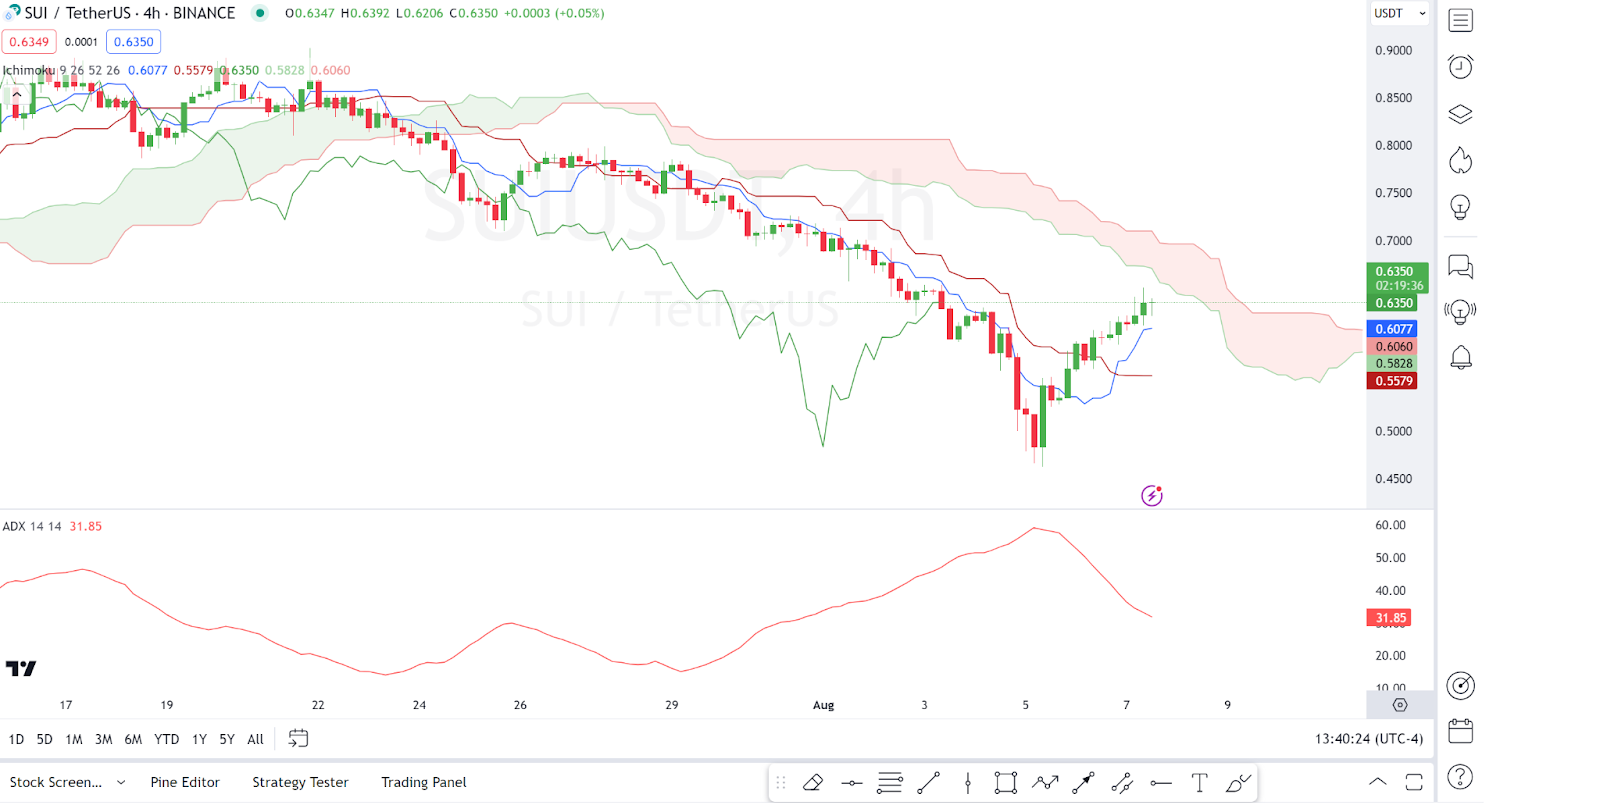Click the SUI / TetherUS symbol title

[130, 13]
